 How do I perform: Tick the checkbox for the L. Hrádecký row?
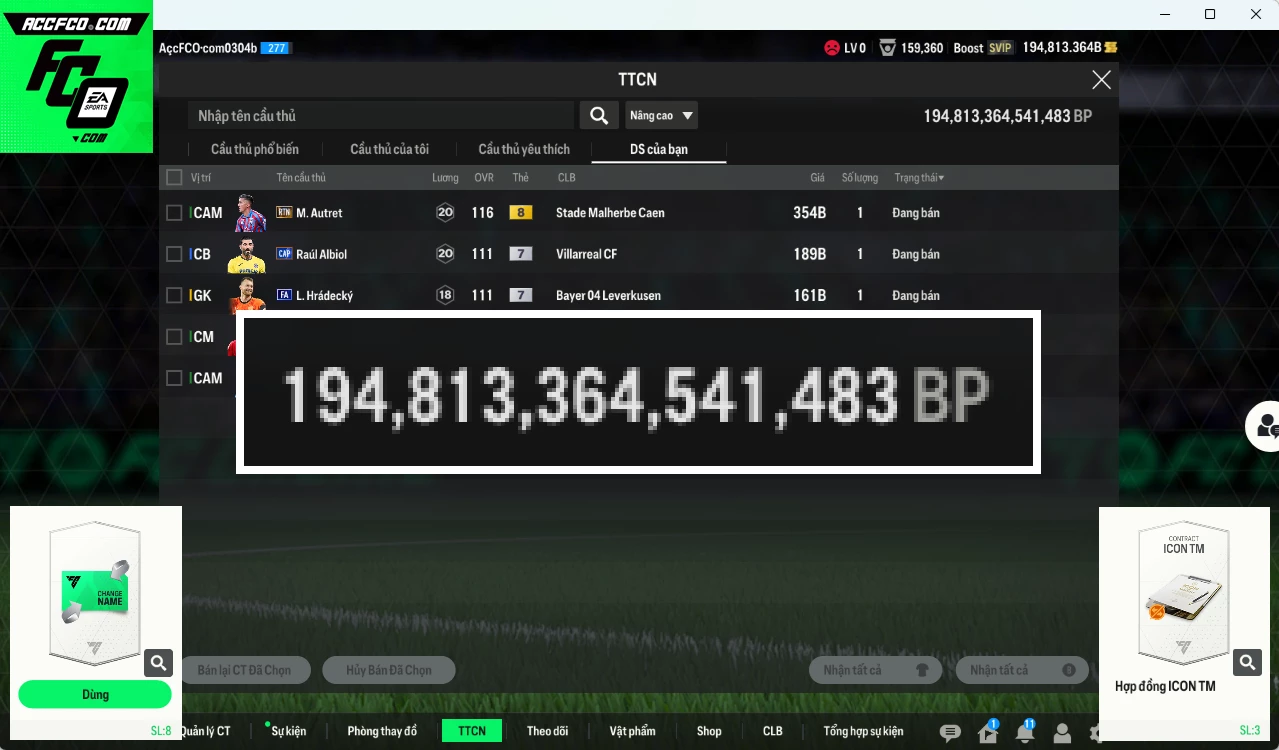[x=174, y=295]
